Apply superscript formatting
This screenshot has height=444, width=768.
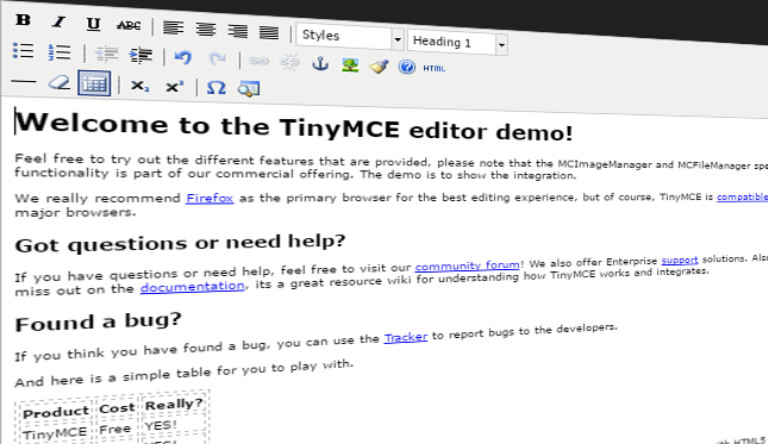[x=174, y=87]
